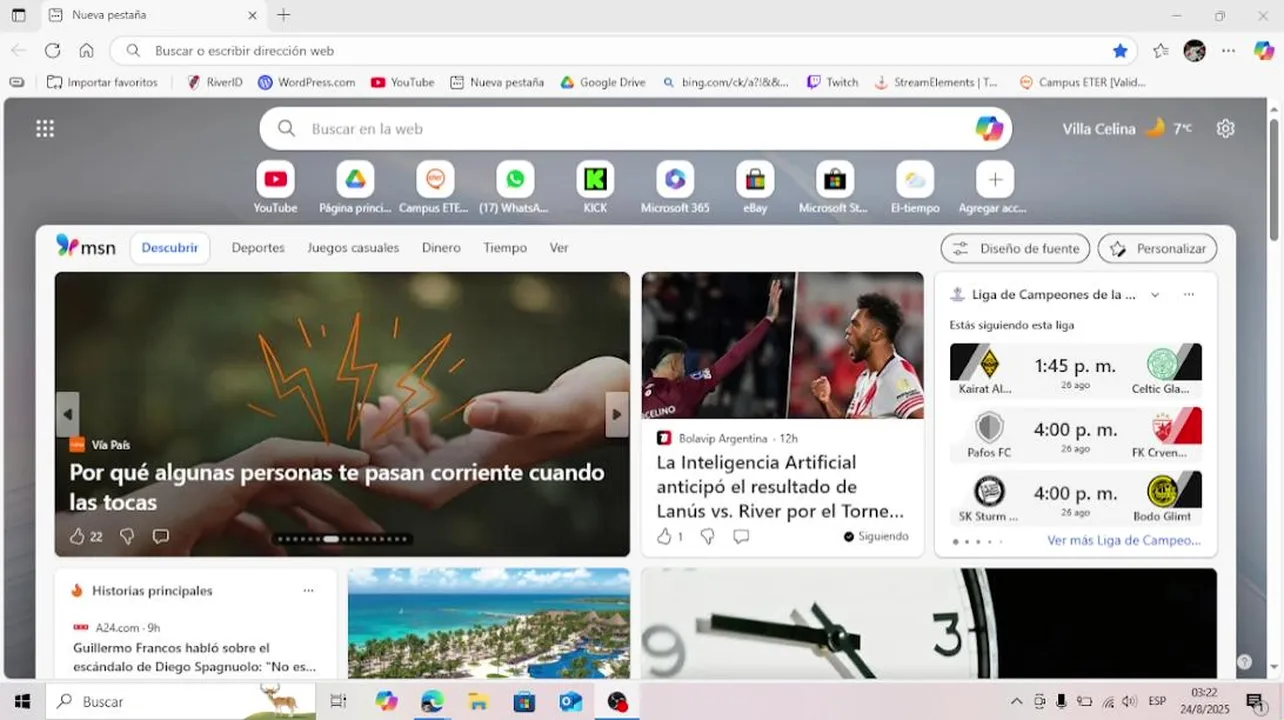The image size is (1284, 720).
Task: Show the next carousel story
Action: pyautogui.click(x=617, y=414)
